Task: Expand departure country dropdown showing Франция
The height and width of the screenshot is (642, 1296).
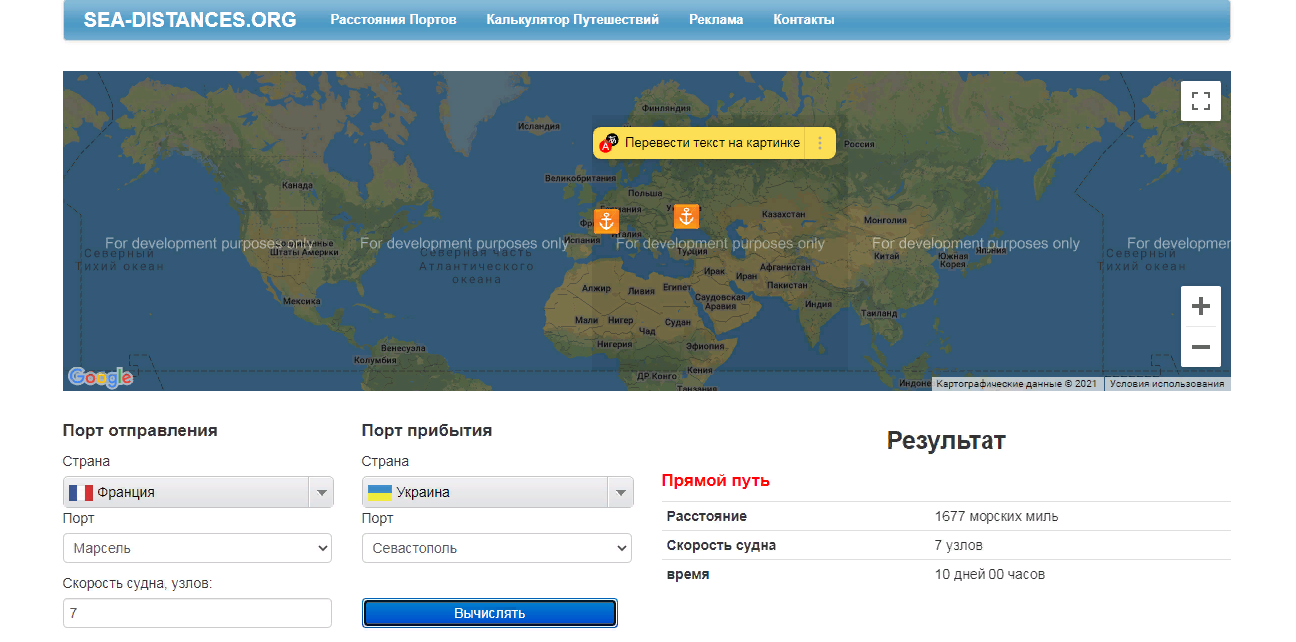Action: click(x=197, y=492)
